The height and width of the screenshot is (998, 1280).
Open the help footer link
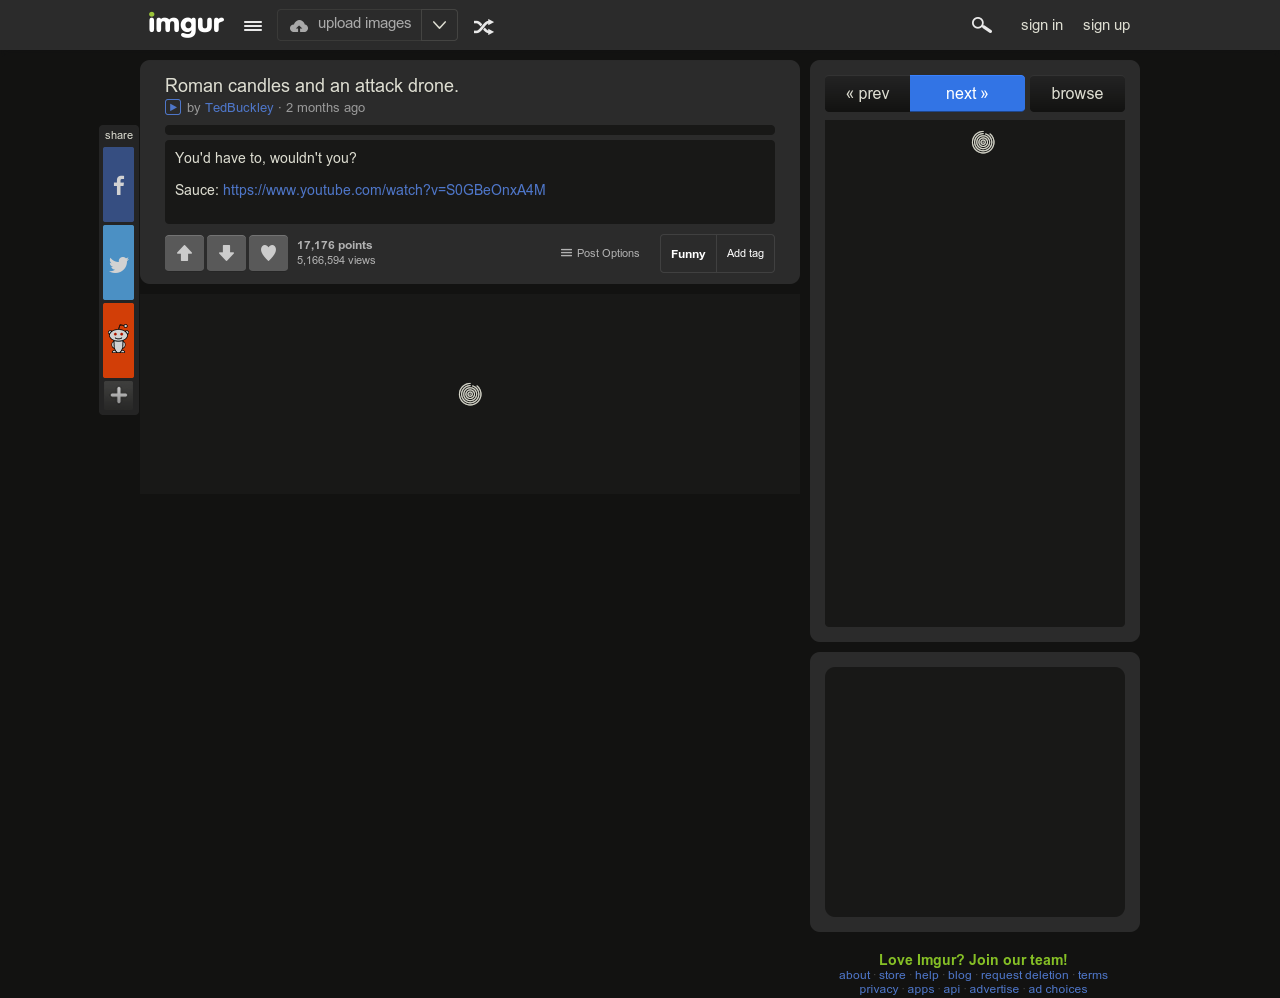[927, 975]
